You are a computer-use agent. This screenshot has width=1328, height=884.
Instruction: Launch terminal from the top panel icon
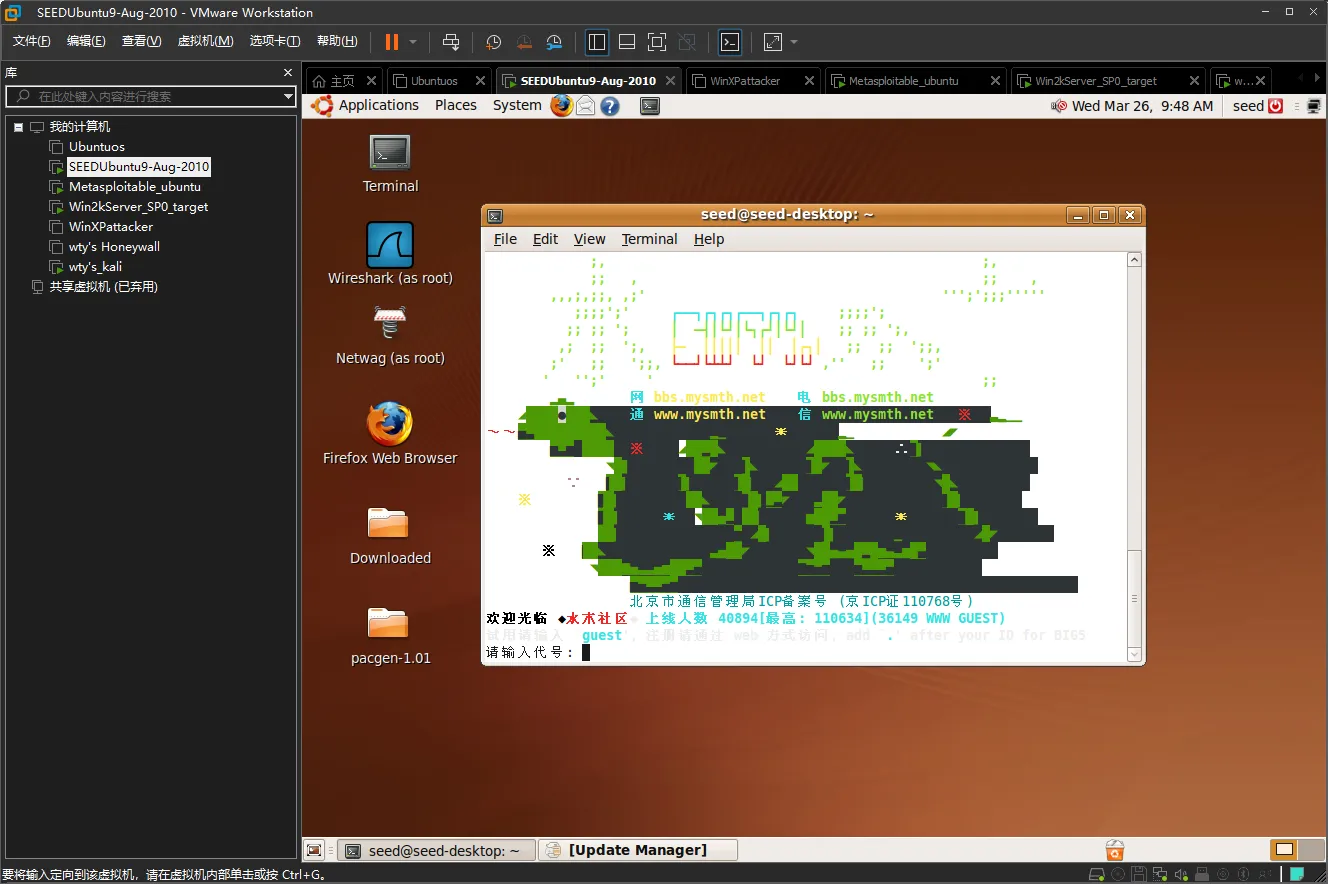pos(650,105)
